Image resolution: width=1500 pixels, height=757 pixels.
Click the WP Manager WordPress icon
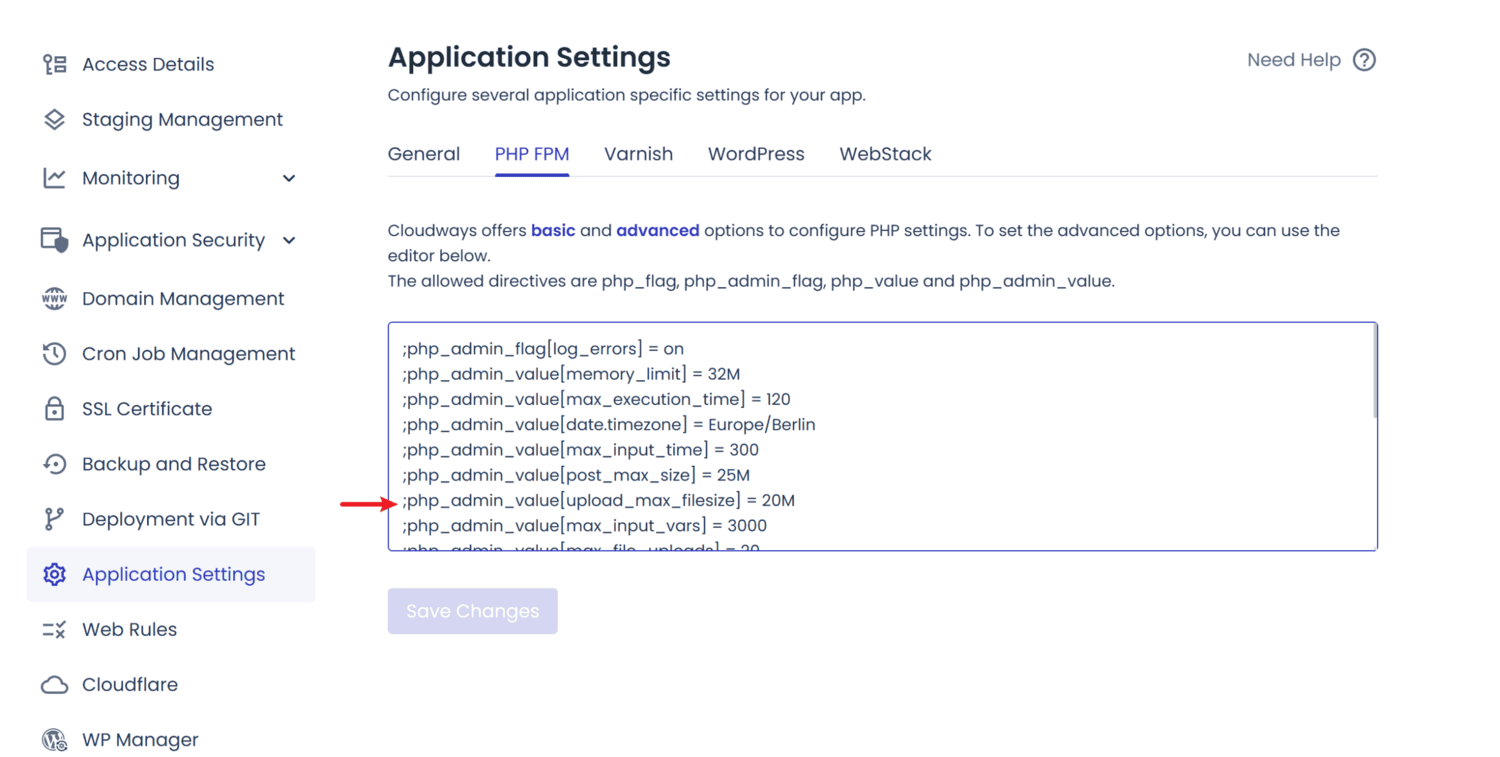click(x=54, y=739)
